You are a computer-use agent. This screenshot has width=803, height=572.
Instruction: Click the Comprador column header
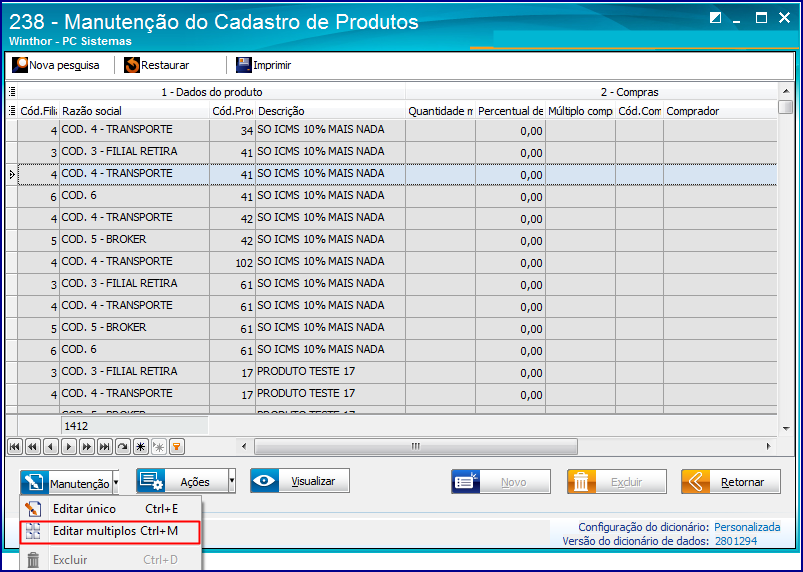point(721,111)
